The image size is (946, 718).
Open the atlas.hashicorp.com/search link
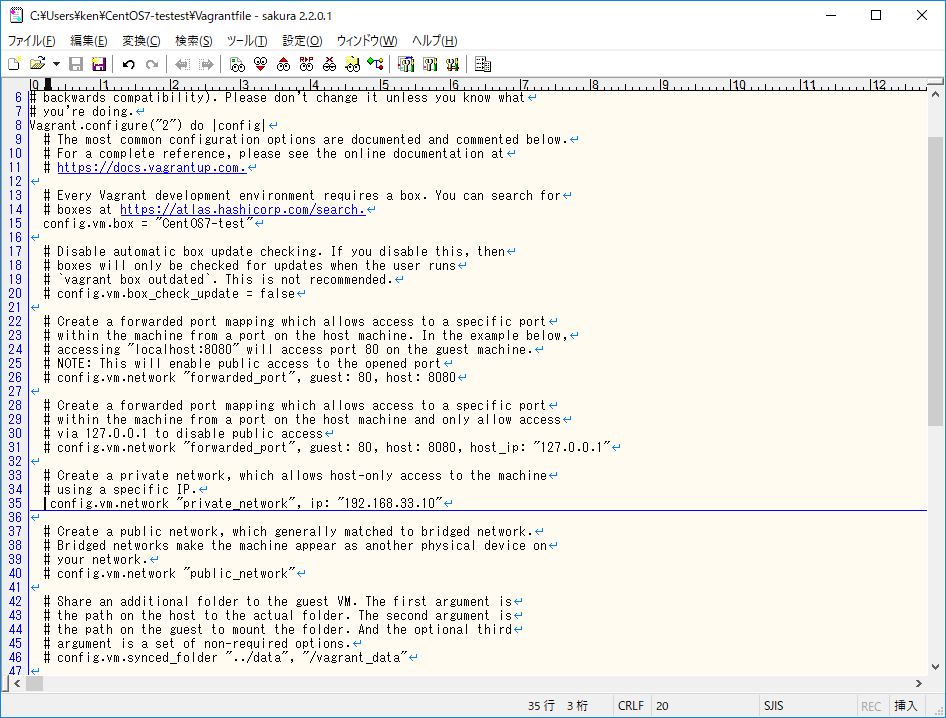(x=243, y=210)
